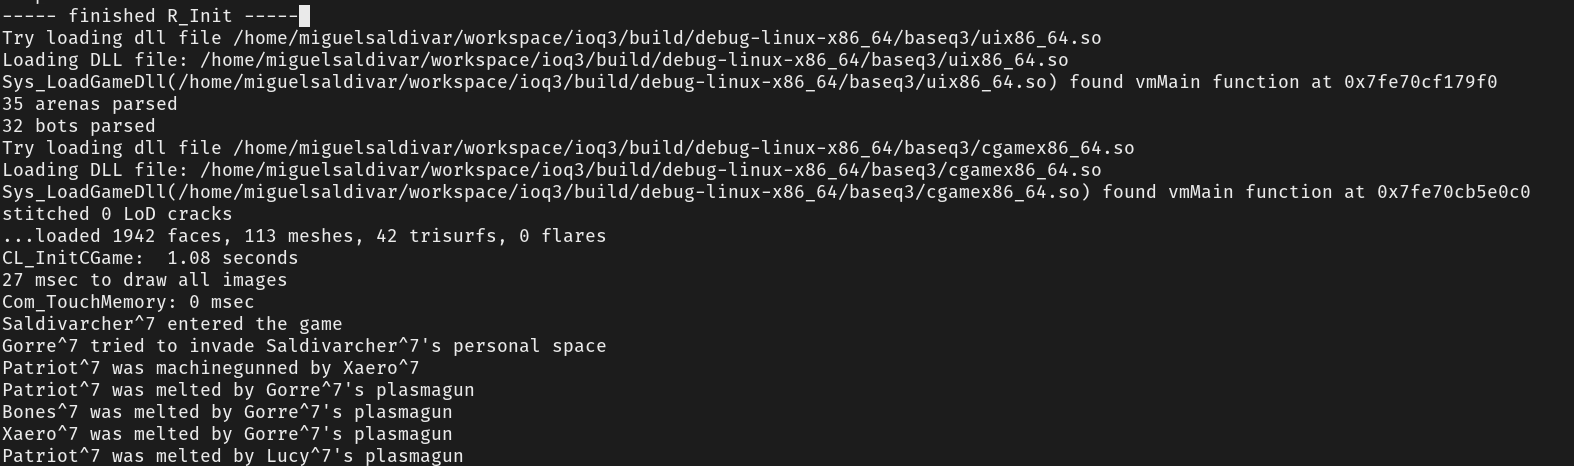Screen dimensions: 1574x466
Task: Click 'Loading DLL file' cgamex86_64.so line
Action: coord(552,170)
